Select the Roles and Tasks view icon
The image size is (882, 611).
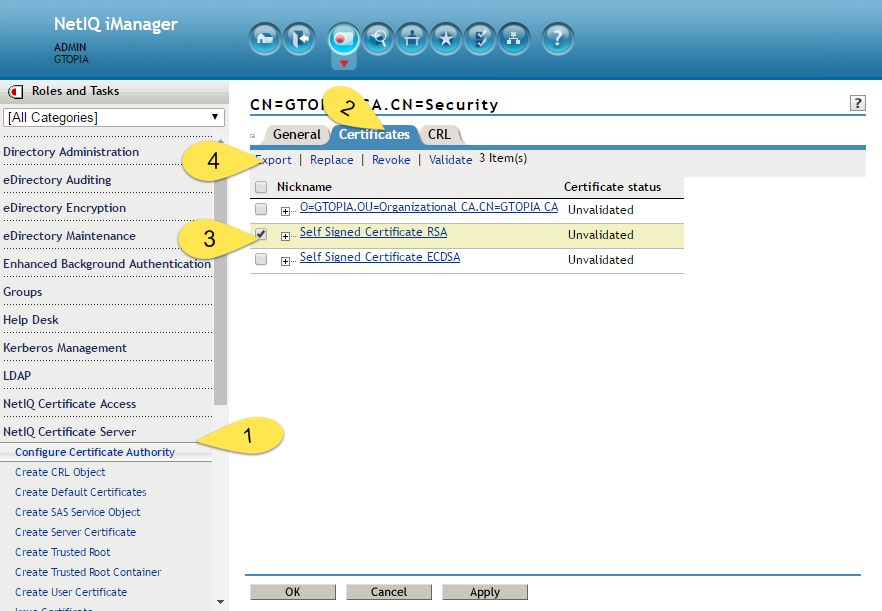point(342,38)
